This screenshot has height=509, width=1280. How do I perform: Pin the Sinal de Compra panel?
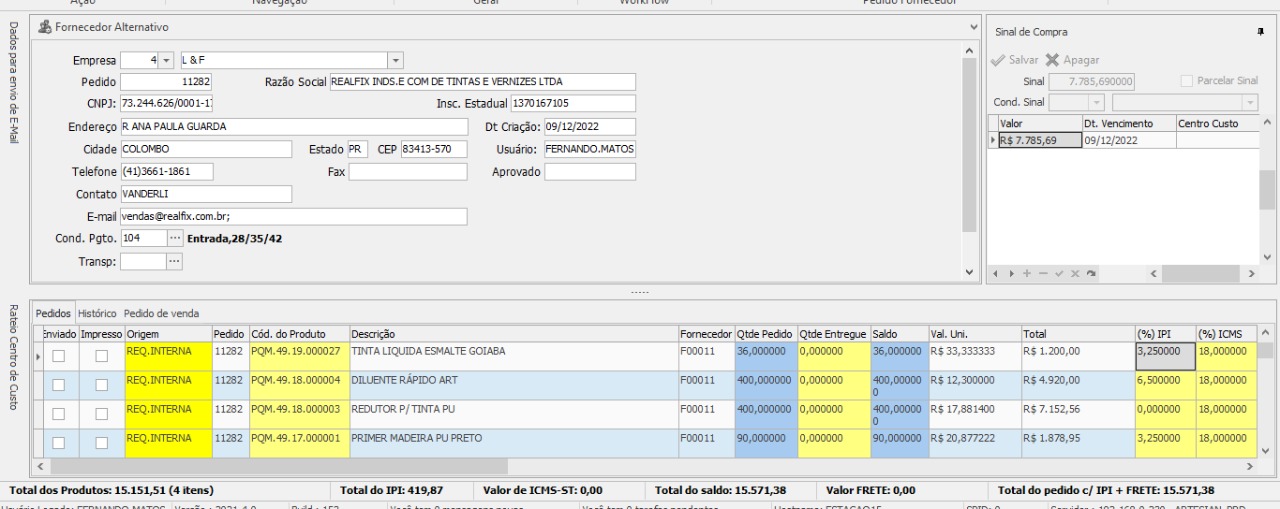point(1260,32)
